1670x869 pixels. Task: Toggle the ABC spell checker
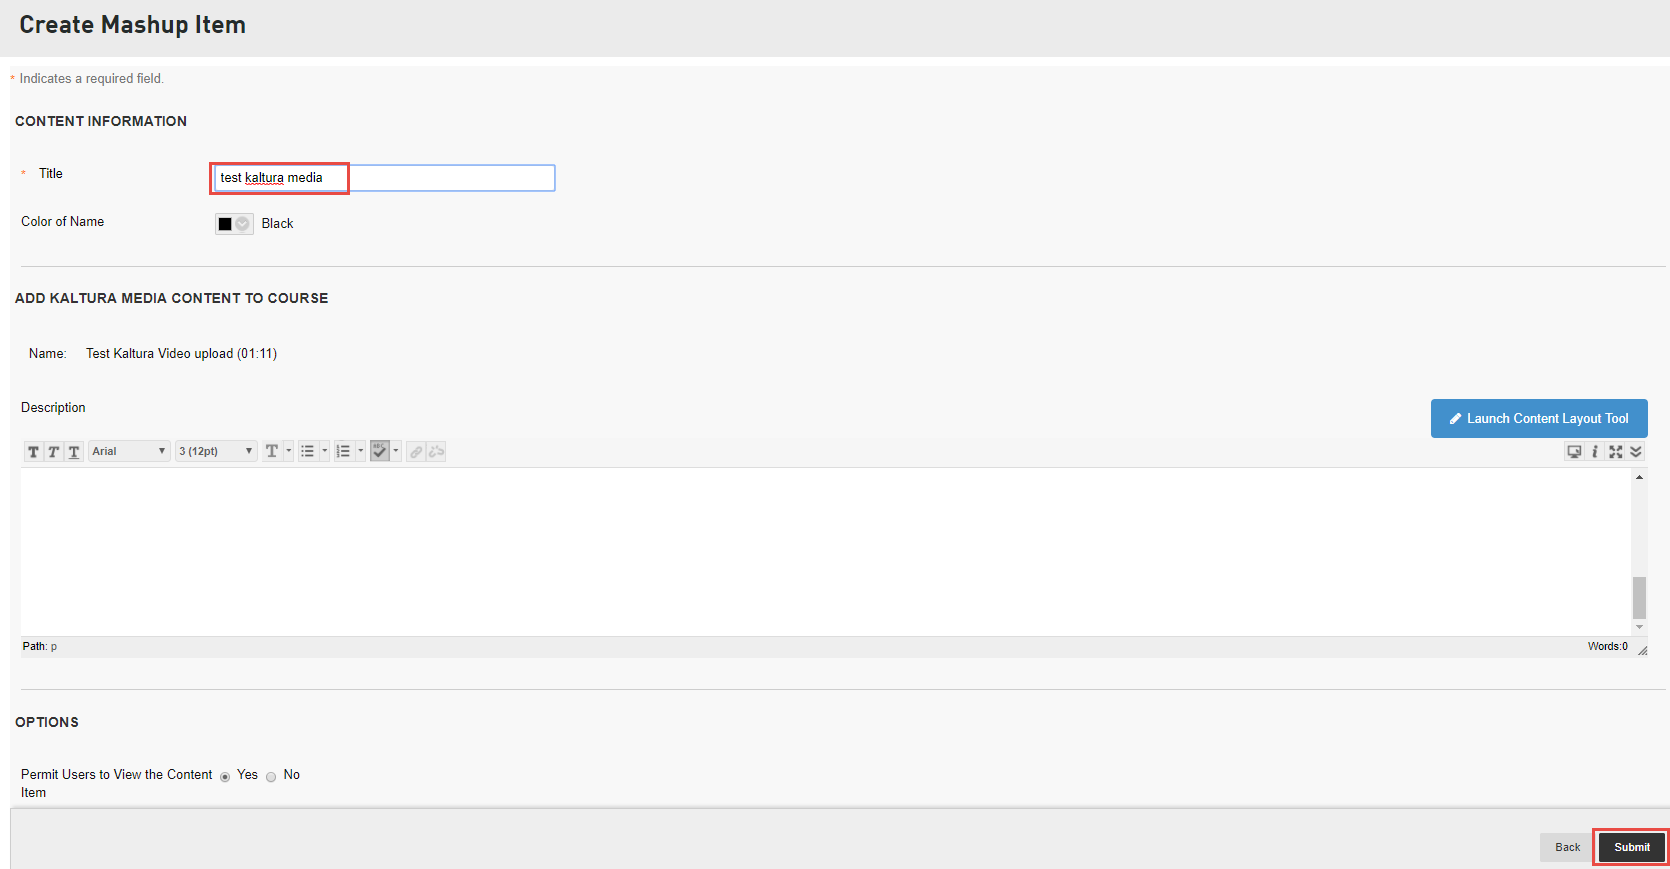[379, 451]
